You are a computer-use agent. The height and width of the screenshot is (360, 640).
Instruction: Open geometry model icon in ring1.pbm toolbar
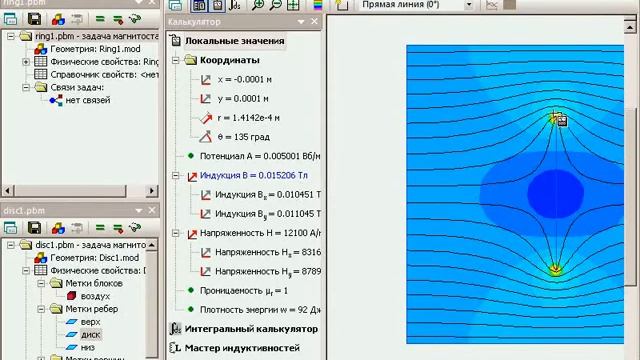pyautogui.click(x=58, y=19)
